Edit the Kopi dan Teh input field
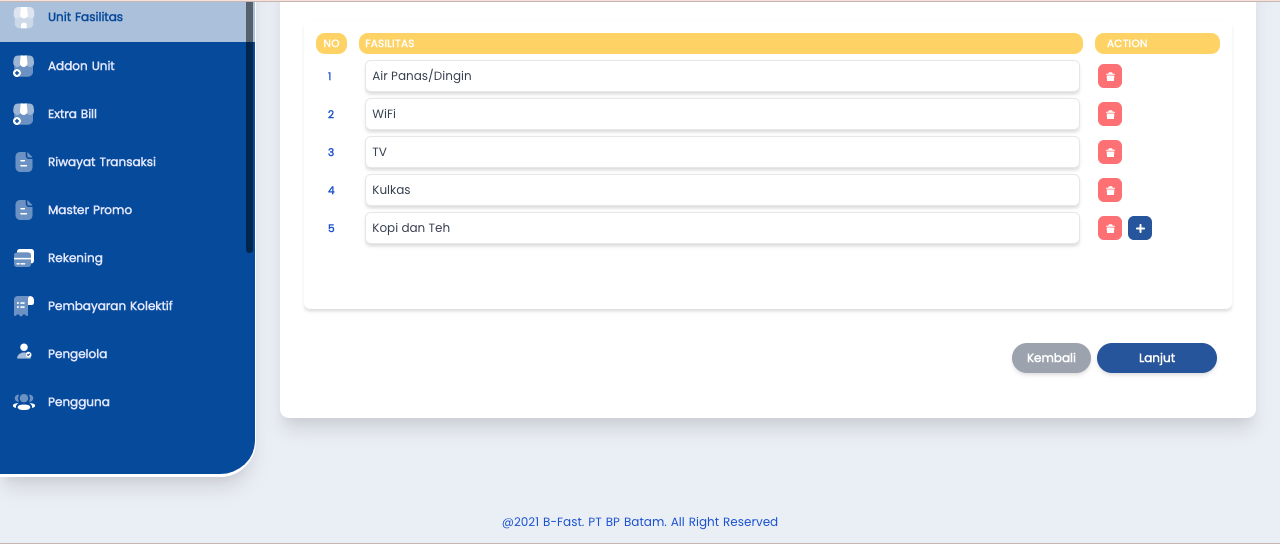Viewport: 1280px width, 544px height. click(x=721, y=228)
